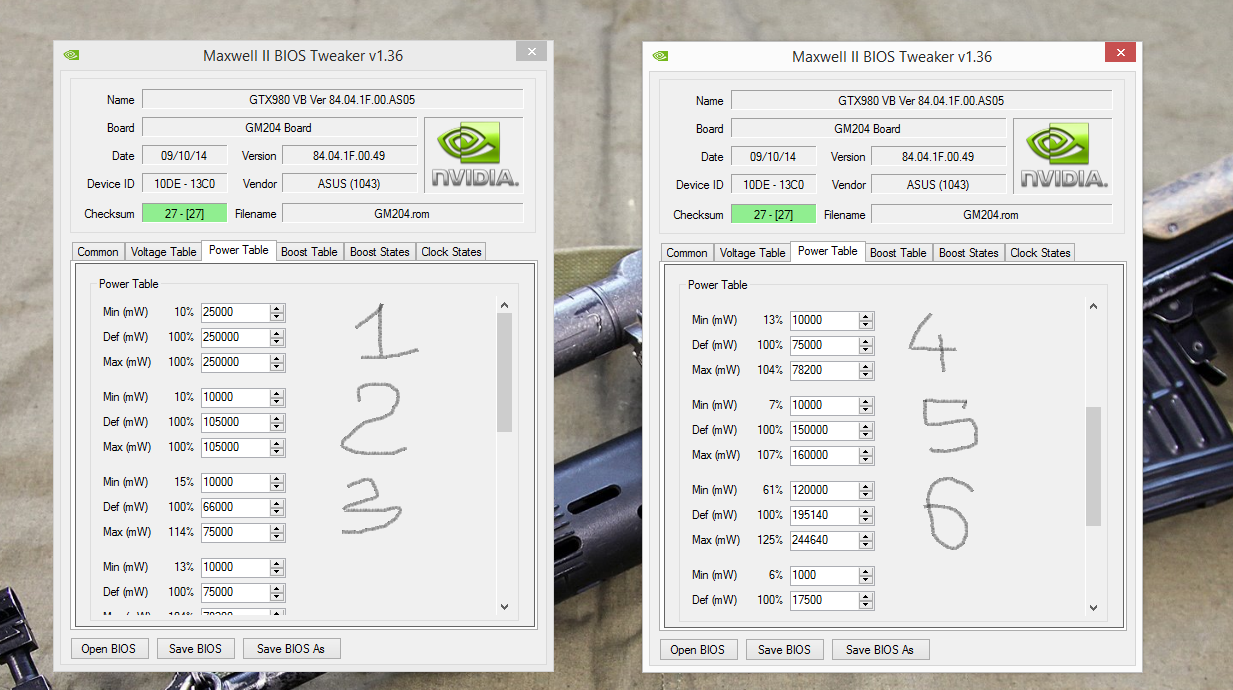Click Save BIOS As in the right window

coord(880,649)
